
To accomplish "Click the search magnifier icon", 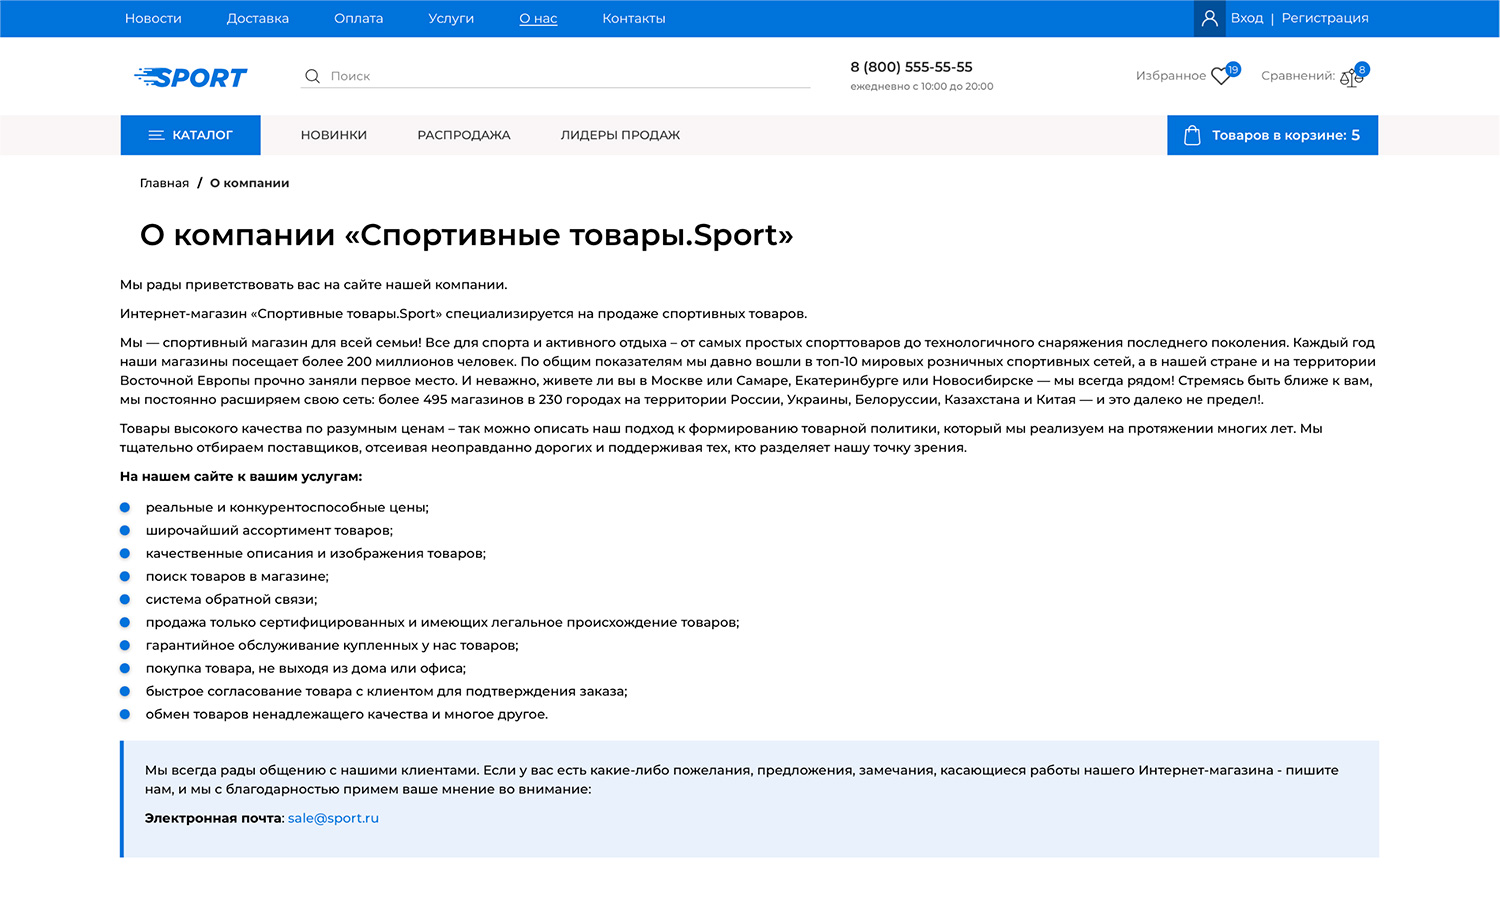I will click(x=312, y=76).
